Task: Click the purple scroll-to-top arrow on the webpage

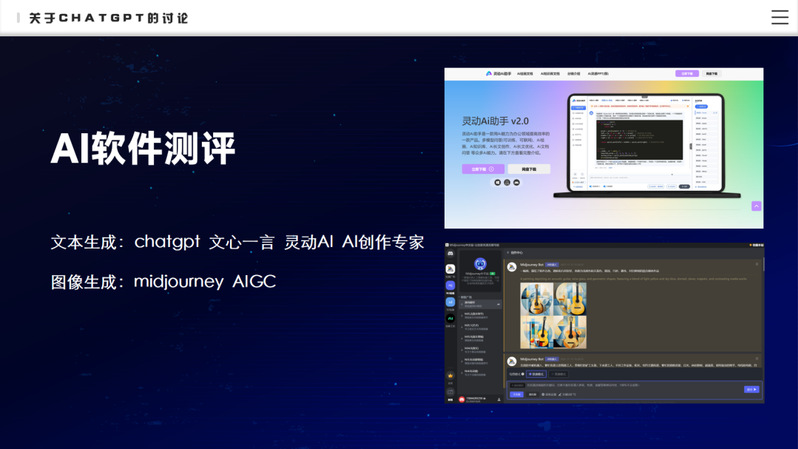Action: (756, 206)
